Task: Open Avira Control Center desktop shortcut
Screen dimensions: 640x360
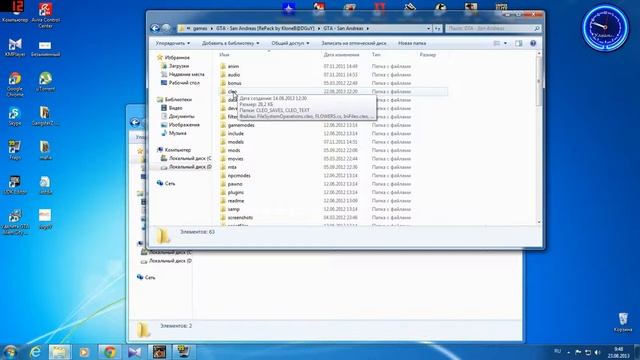Action: coord(45,15)
